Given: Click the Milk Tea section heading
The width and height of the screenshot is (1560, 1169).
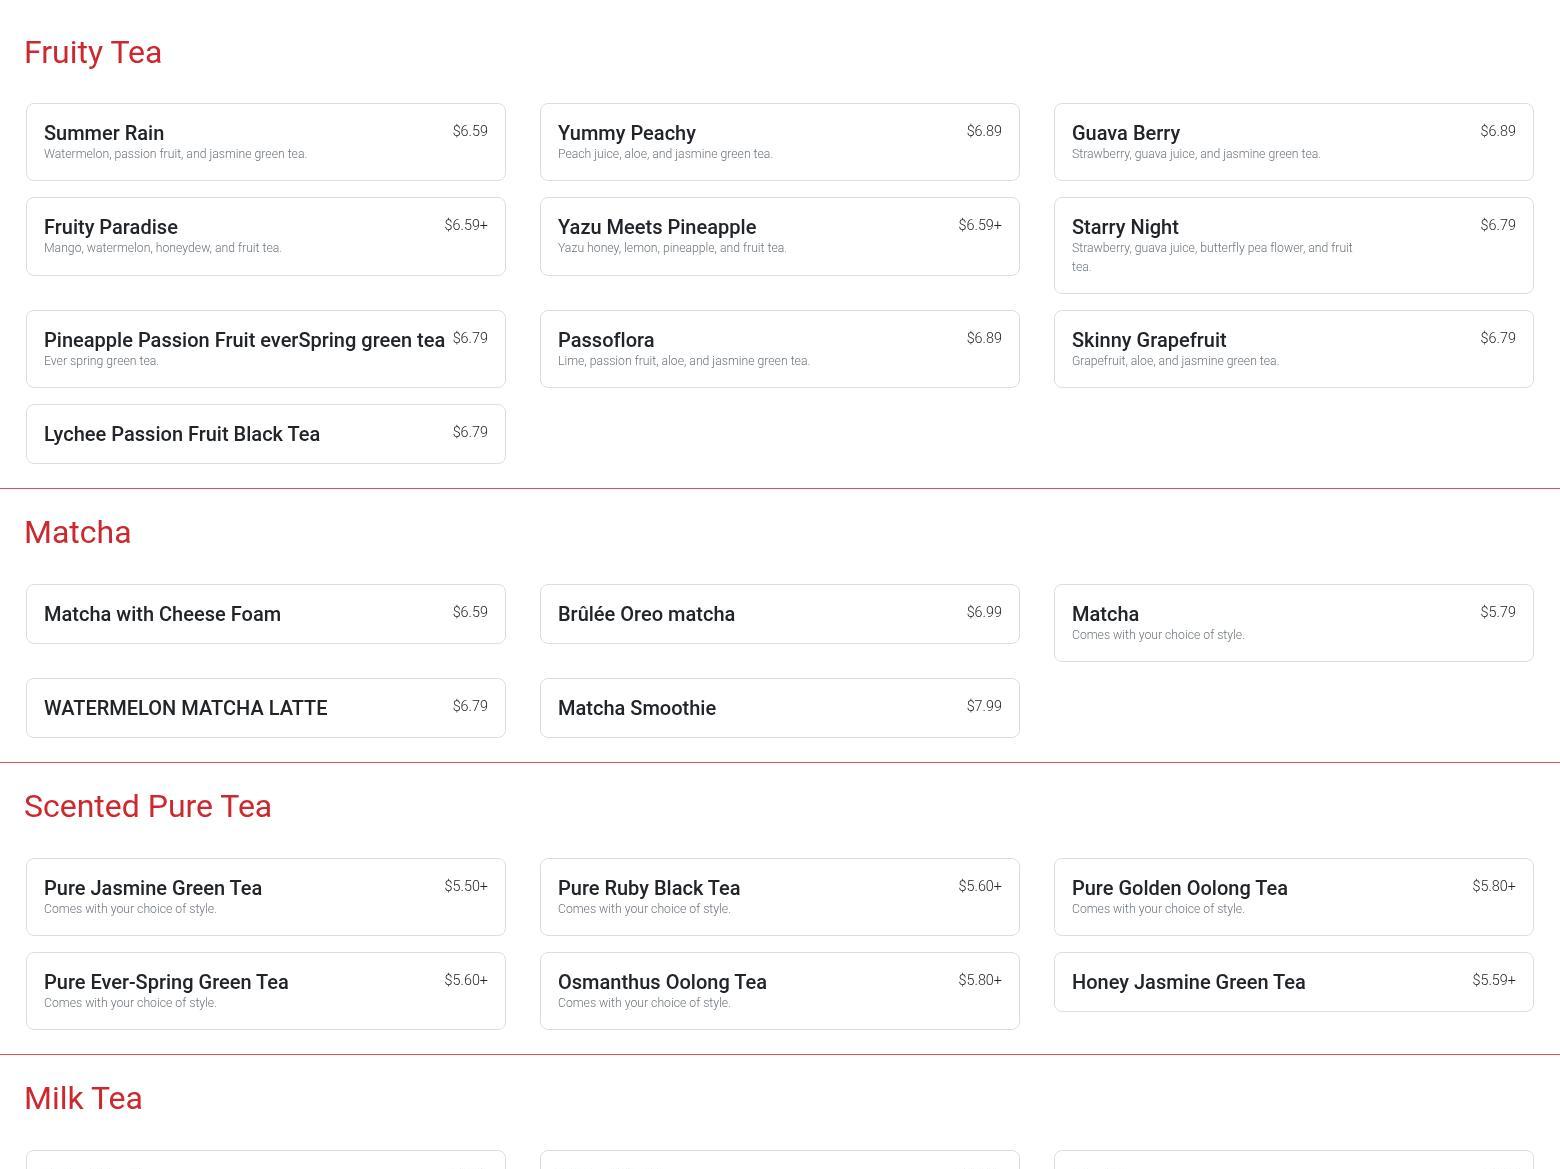Looking at the screenshot, I should click(x=83, y=1098).
